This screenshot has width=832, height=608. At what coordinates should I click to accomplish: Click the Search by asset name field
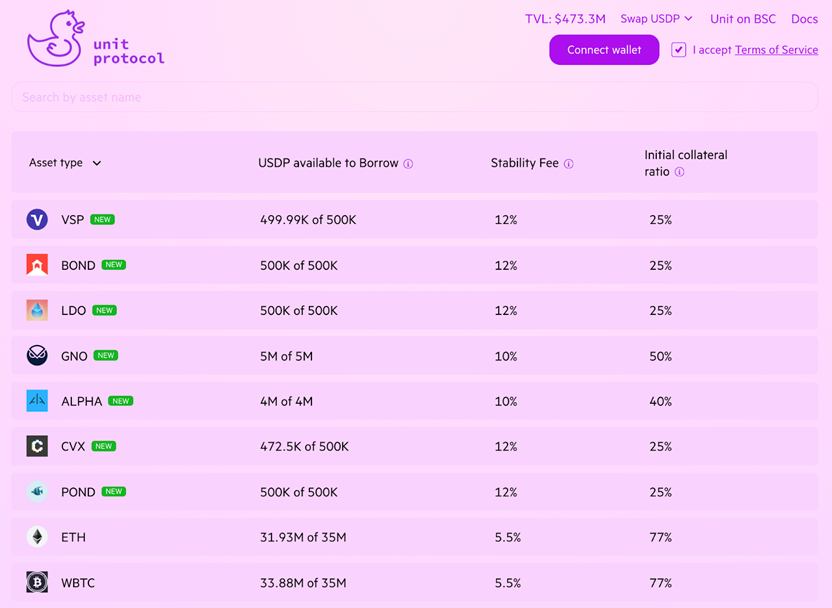(x=414, y=97)
